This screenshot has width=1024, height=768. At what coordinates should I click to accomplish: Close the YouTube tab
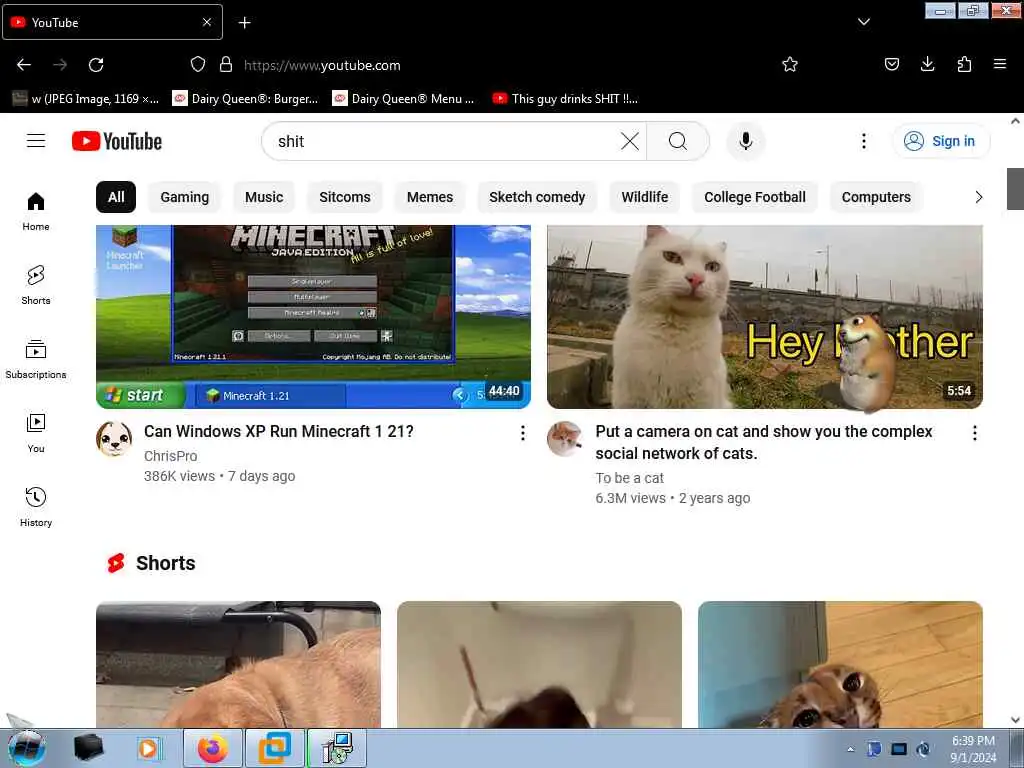pyautogui.click(x=206, y=22)
